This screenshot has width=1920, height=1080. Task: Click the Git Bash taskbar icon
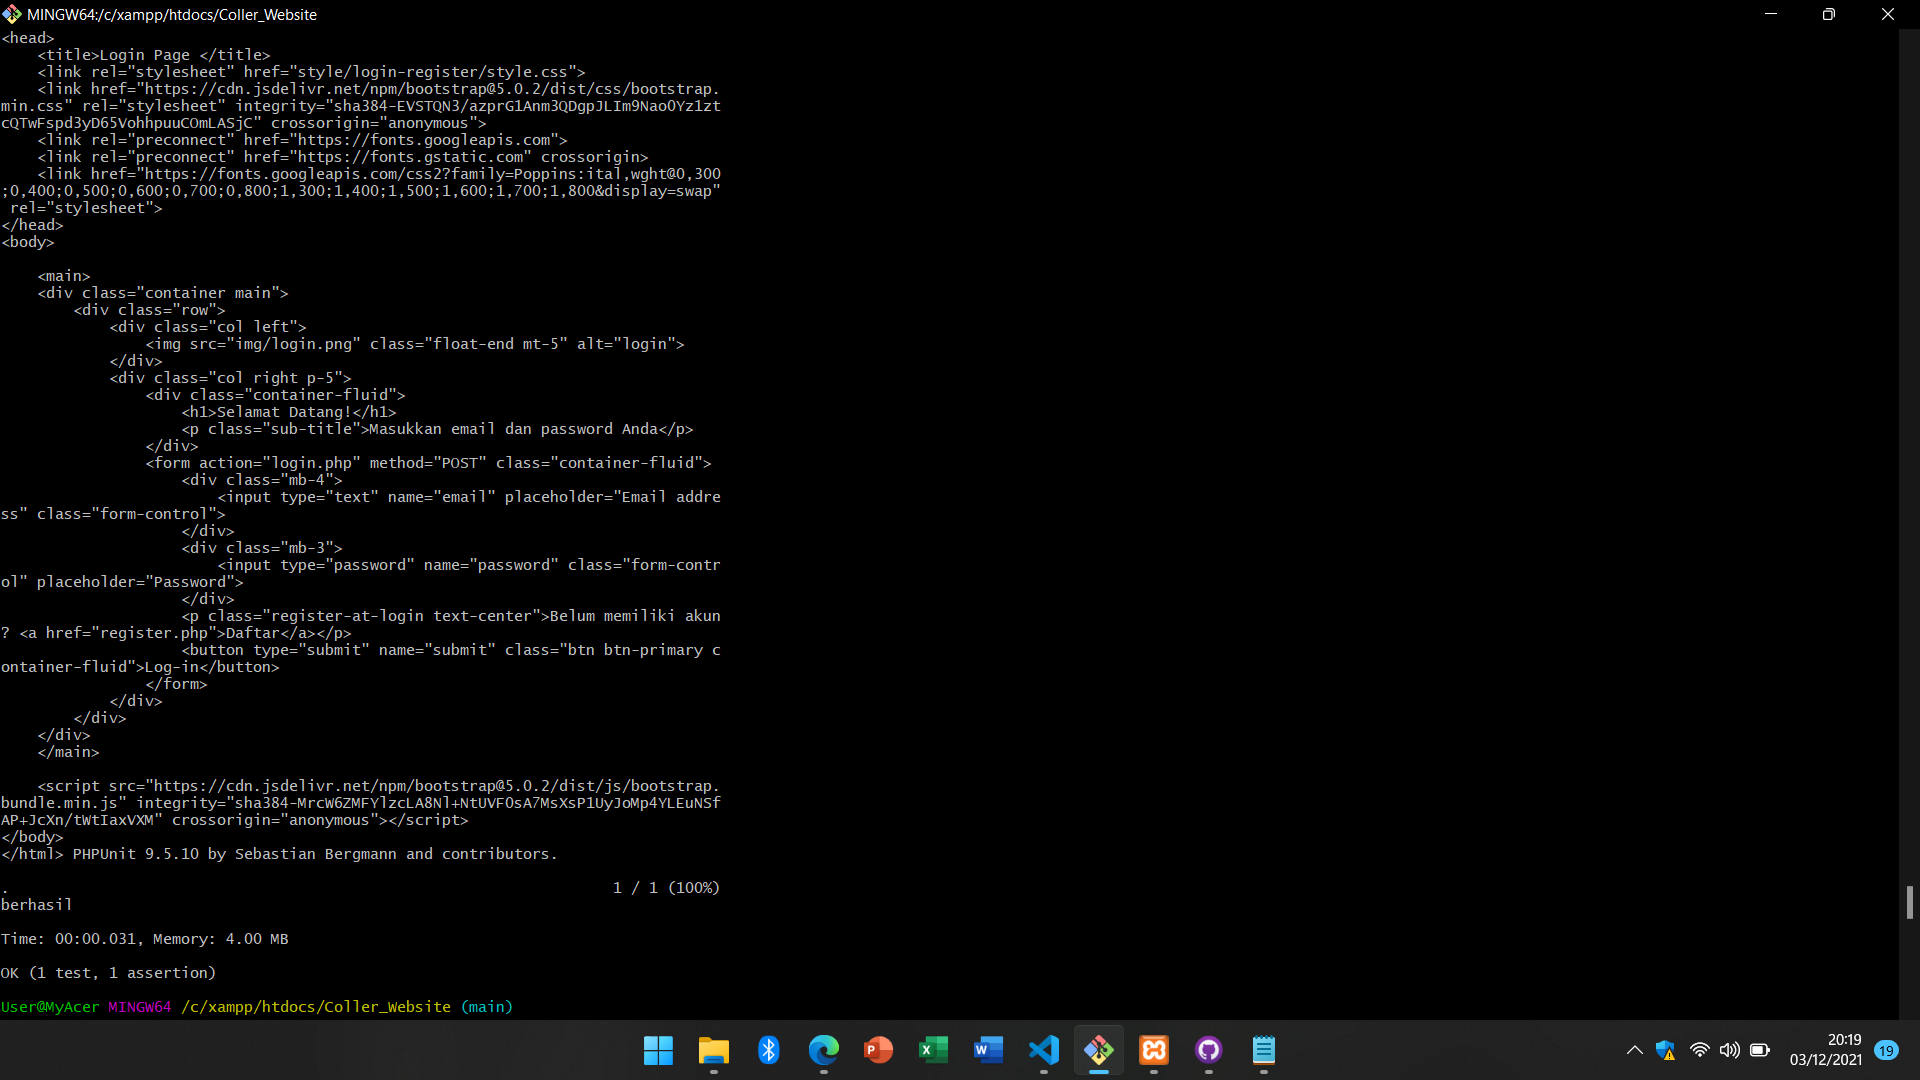click(1098, 1050)
